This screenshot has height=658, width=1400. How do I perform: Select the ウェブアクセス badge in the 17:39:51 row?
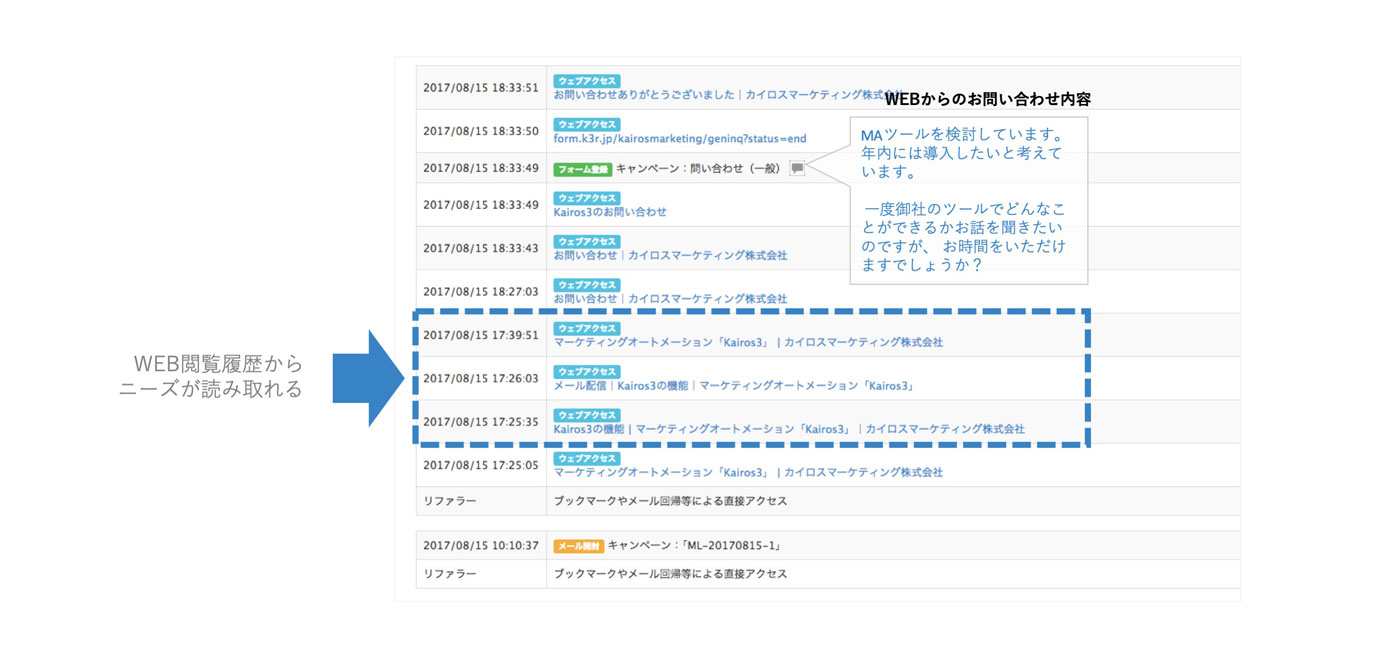587,328
